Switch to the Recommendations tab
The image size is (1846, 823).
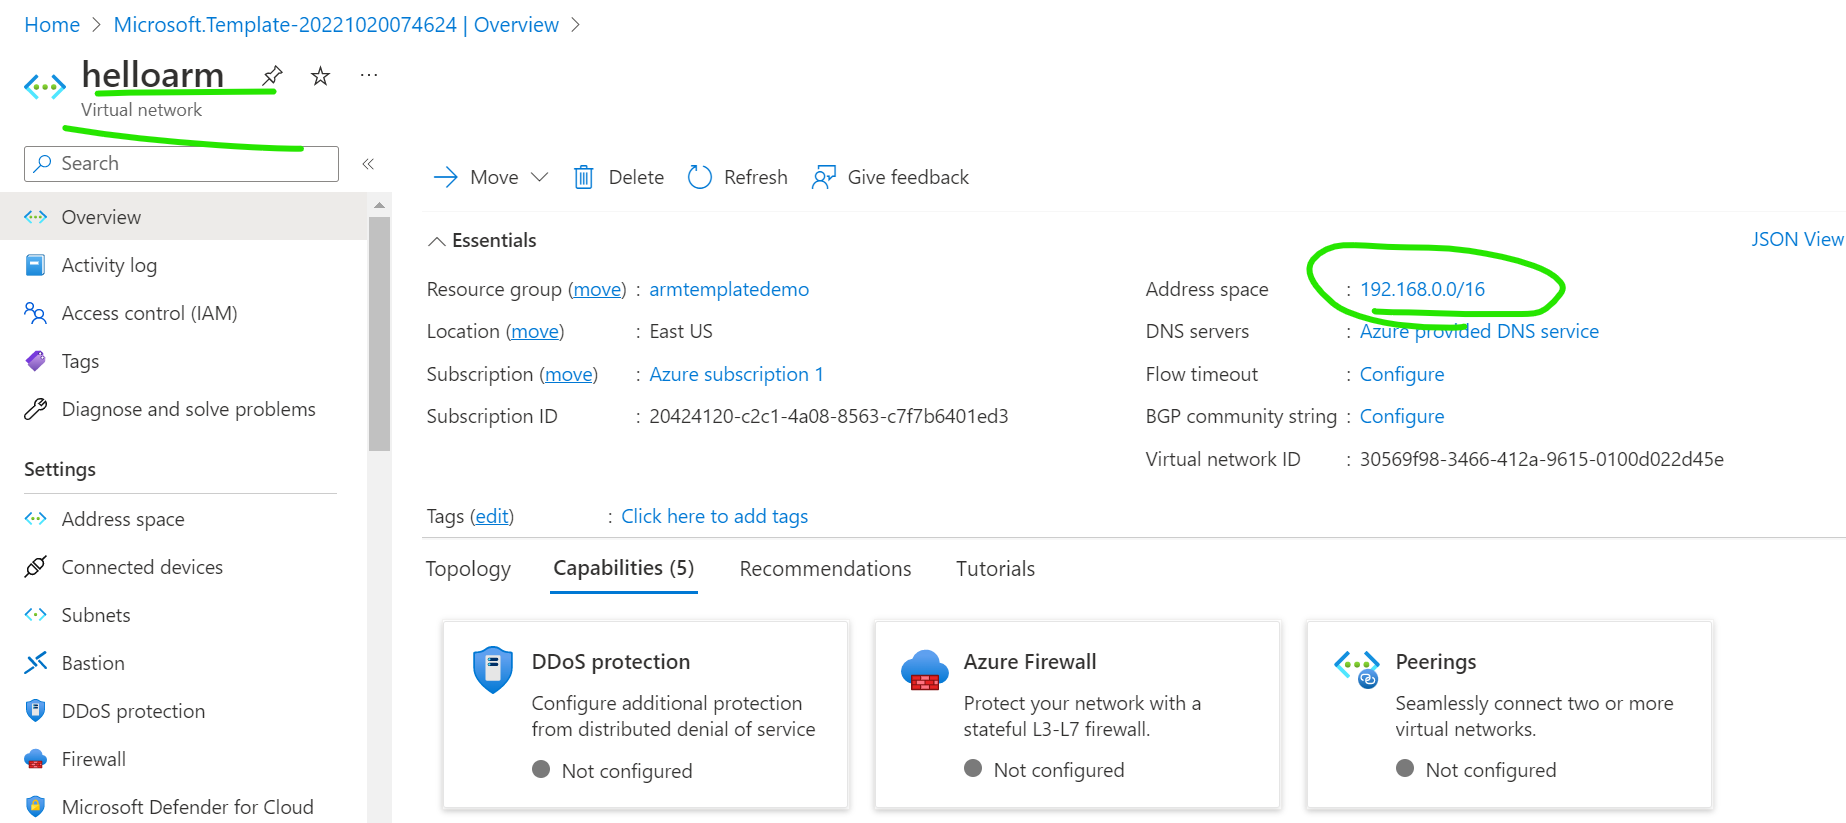pos(825,569)
